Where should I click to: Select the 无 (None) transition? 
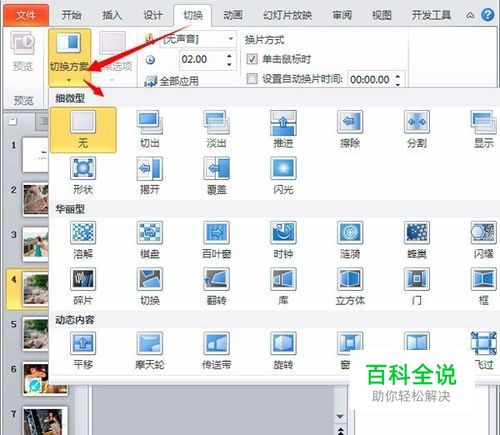(x=83, y=130)
